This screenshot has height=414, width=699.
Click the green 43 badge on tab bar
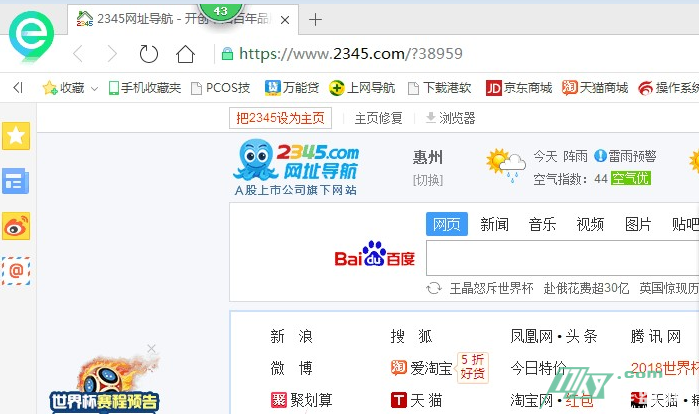221,11
